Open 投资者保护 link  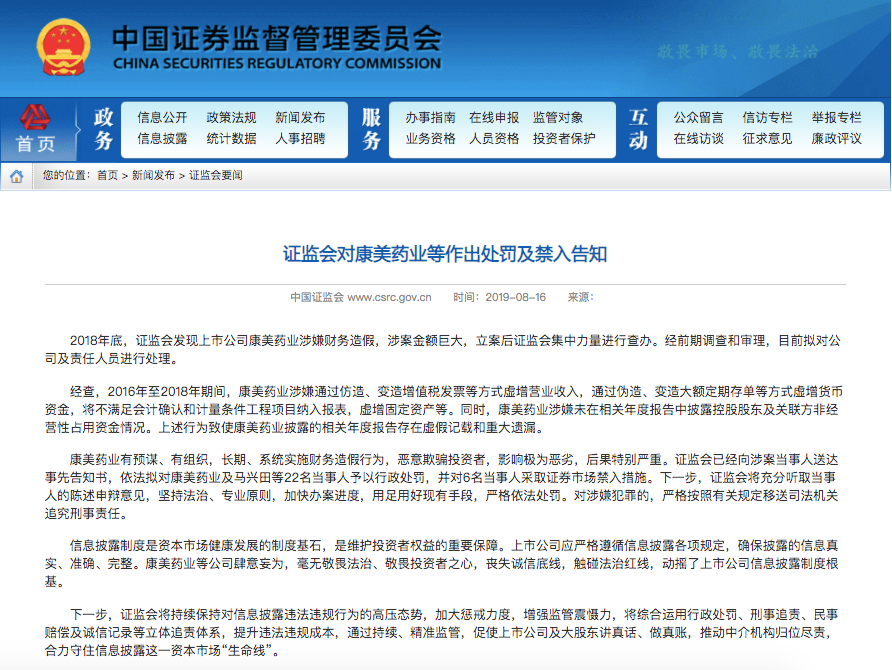(x=564, y=139)
